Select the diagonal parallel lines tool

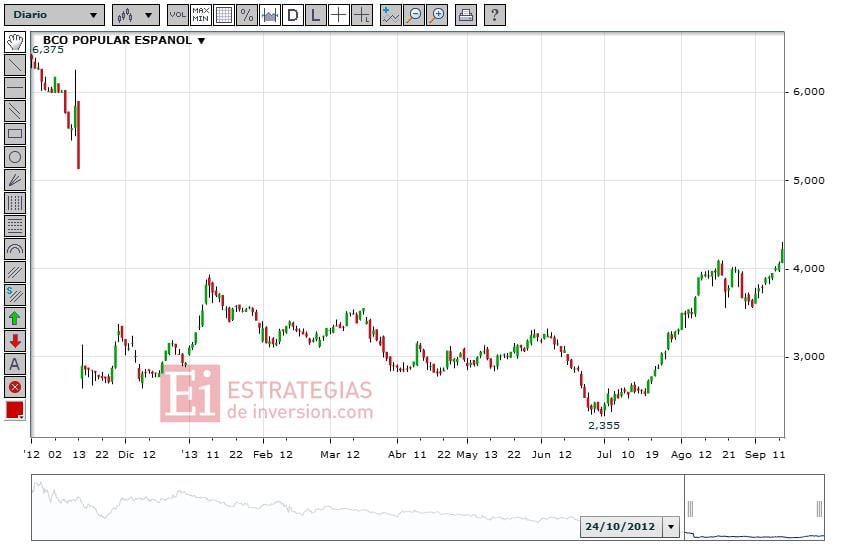[15, 272]
